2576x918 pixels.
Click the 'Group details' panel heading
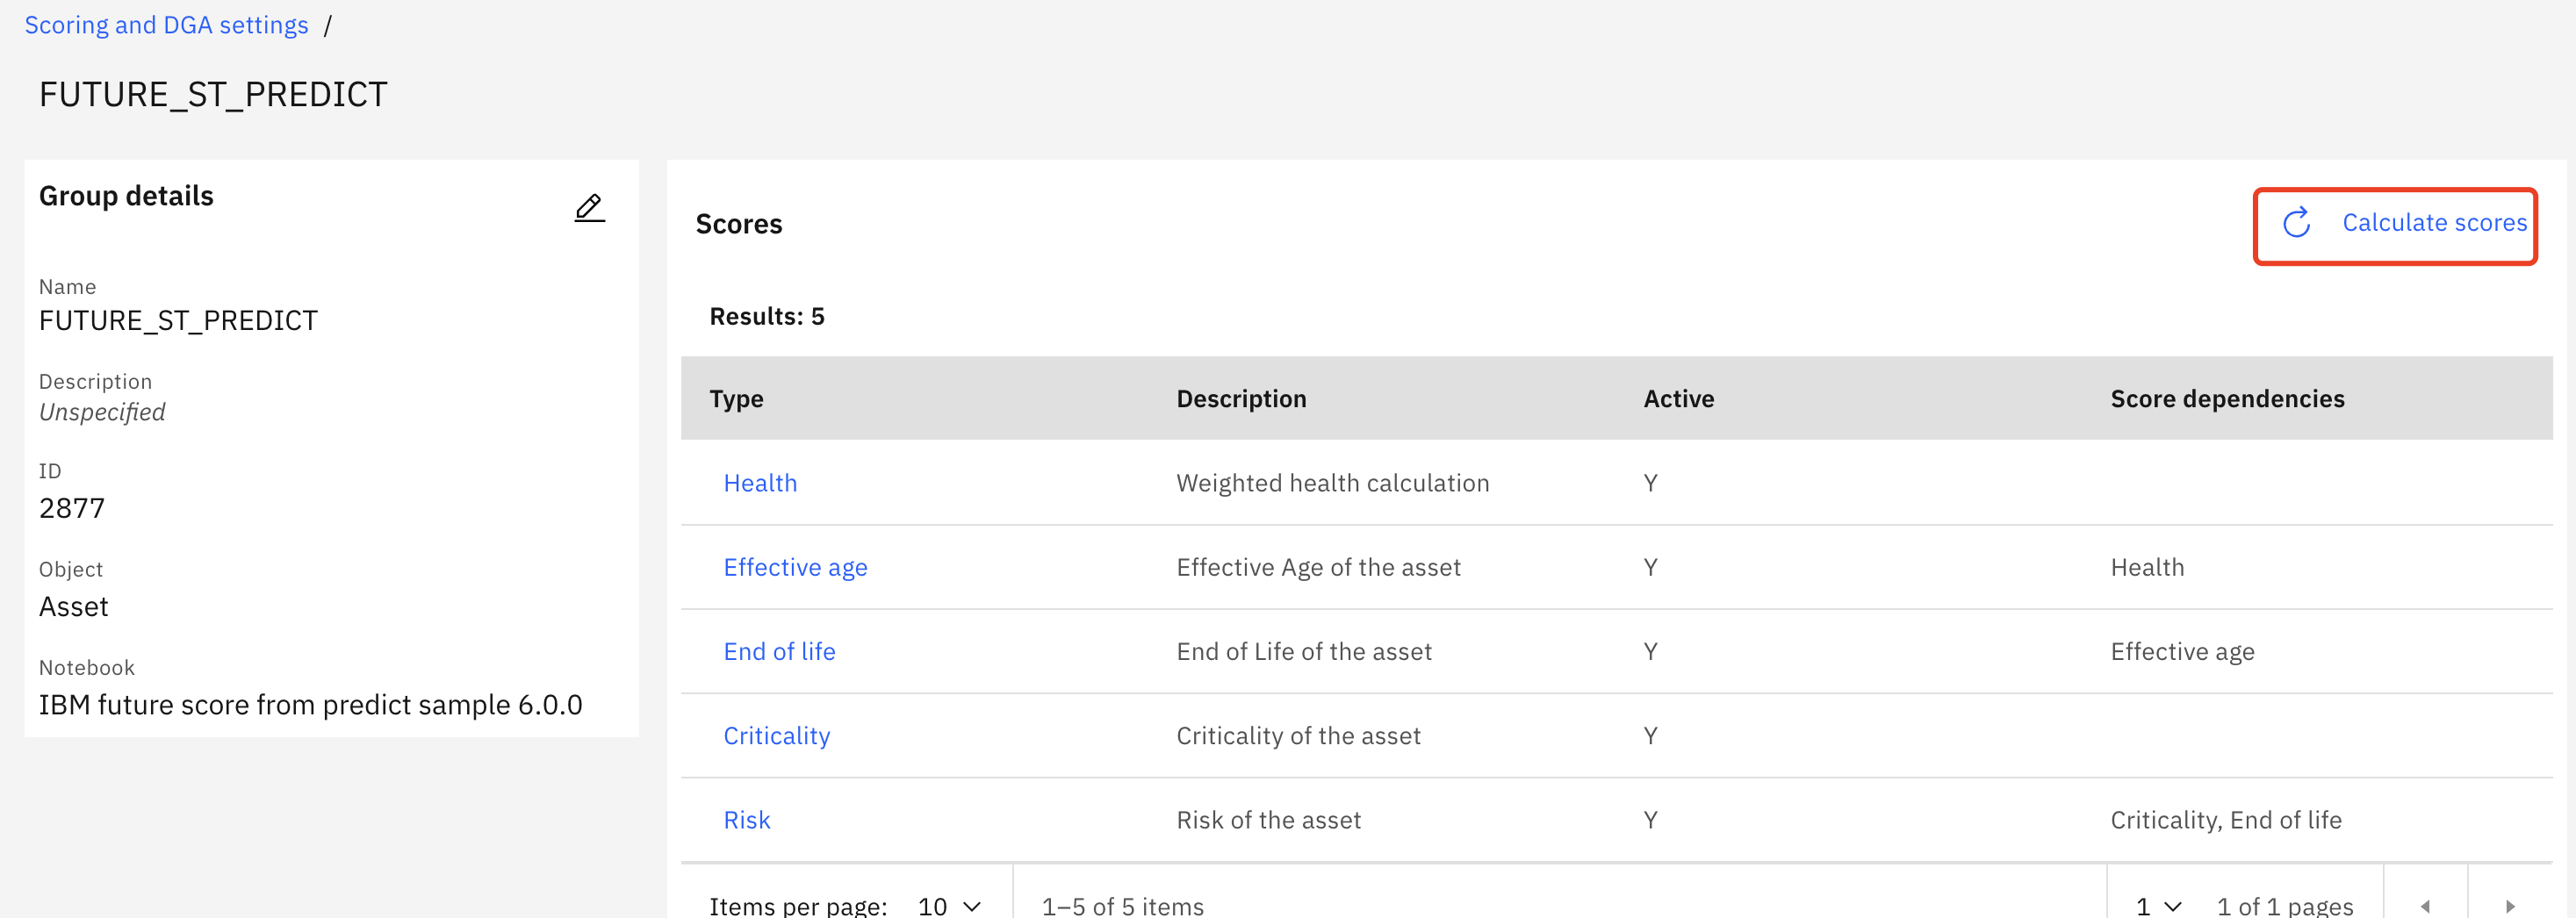pos(126,196)
